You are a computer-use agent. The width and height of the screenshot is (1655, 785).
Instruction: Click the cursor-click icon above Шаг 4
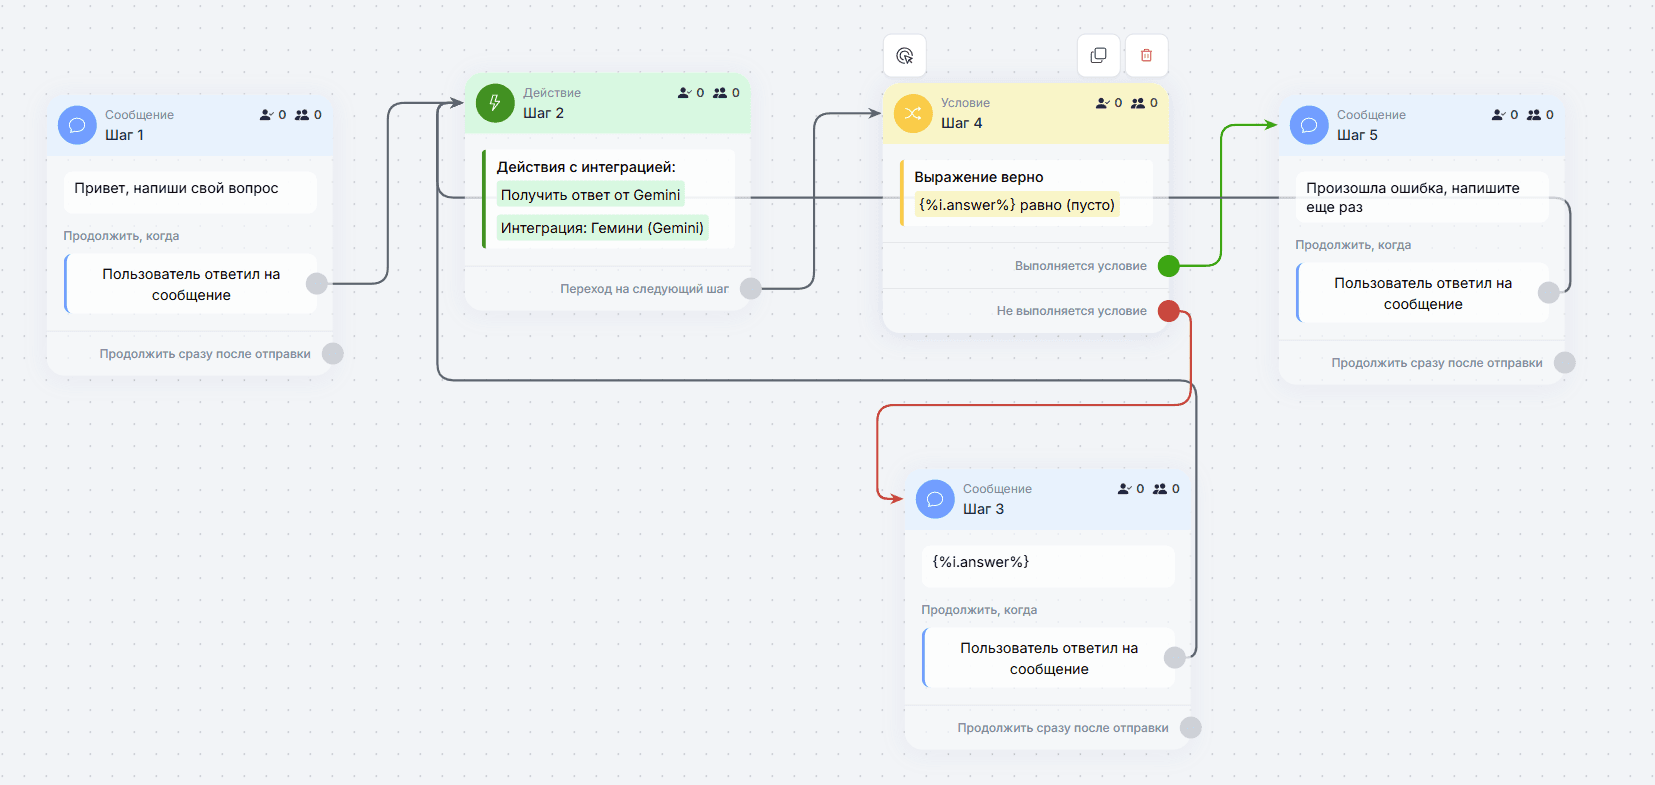[x=905, y=56]
